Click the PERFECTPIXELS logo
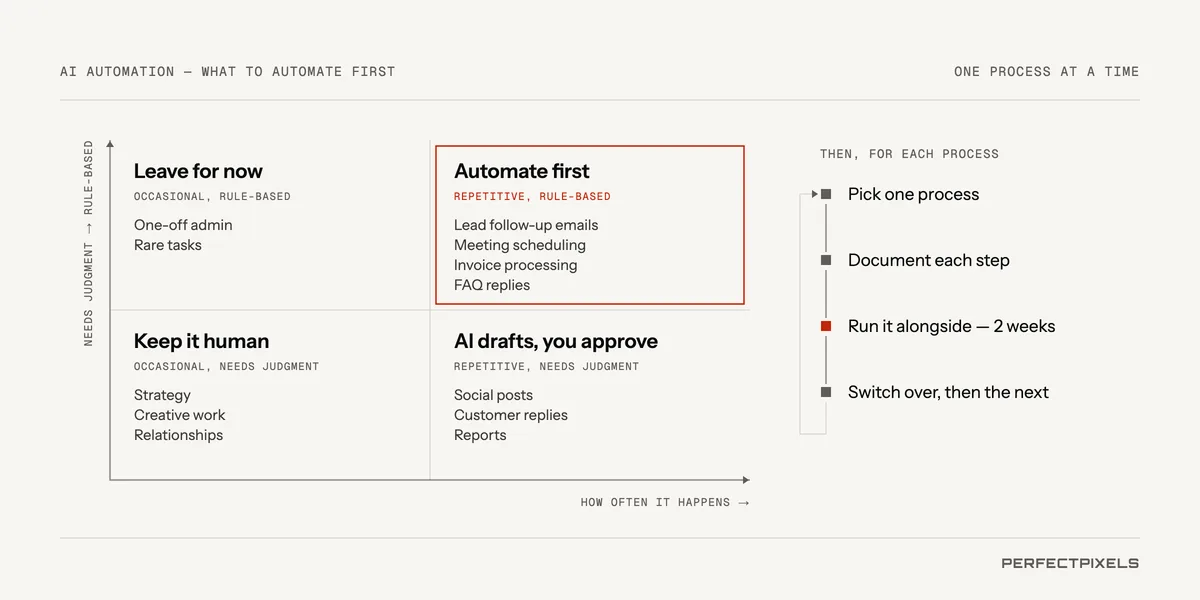The height and width of the screenshot is (600, 1200). point(1070,563)
